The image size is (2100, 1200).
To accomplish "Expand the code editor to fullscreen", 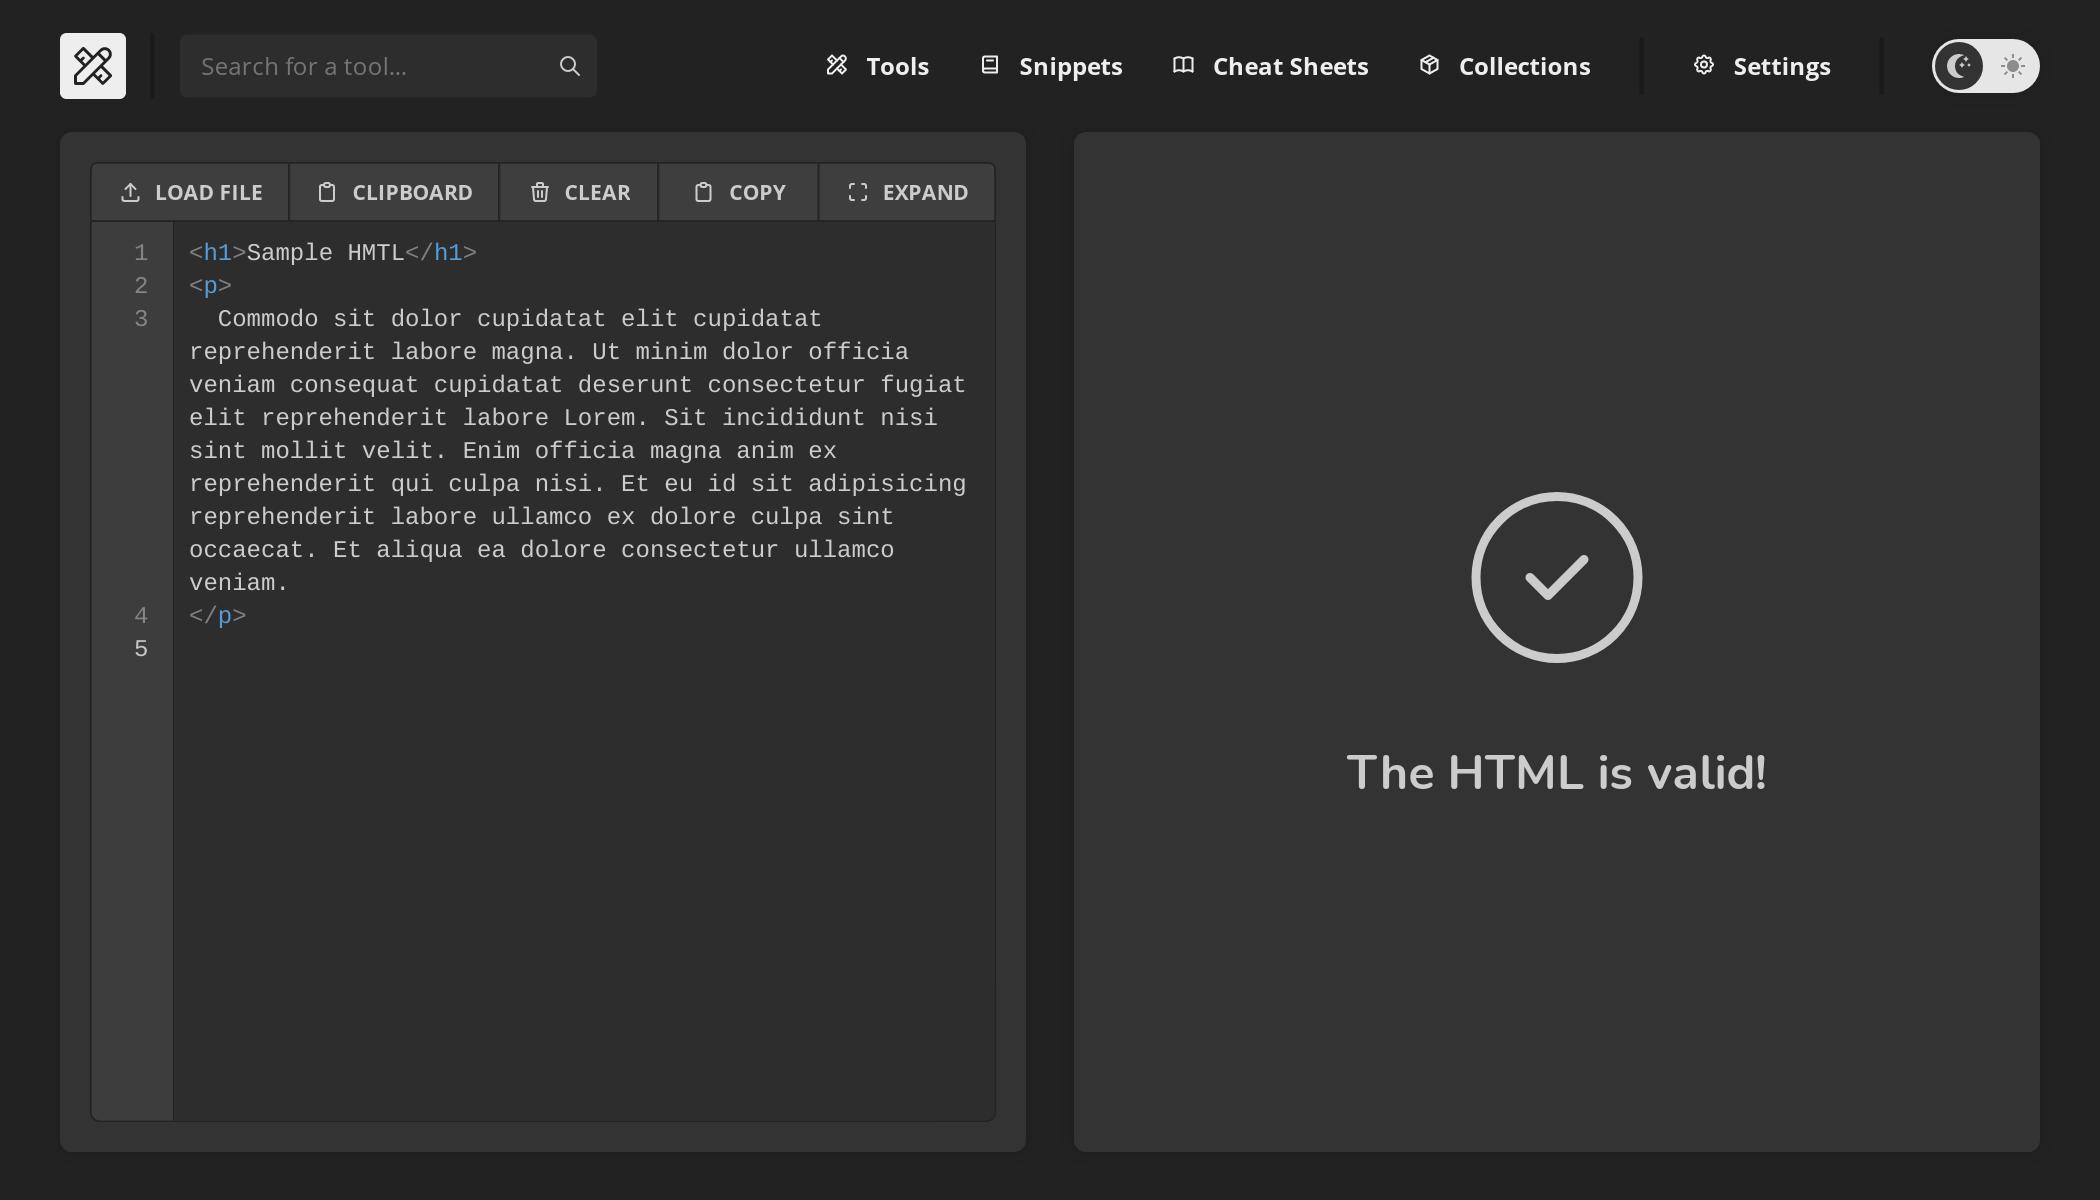I will (907, 192).
